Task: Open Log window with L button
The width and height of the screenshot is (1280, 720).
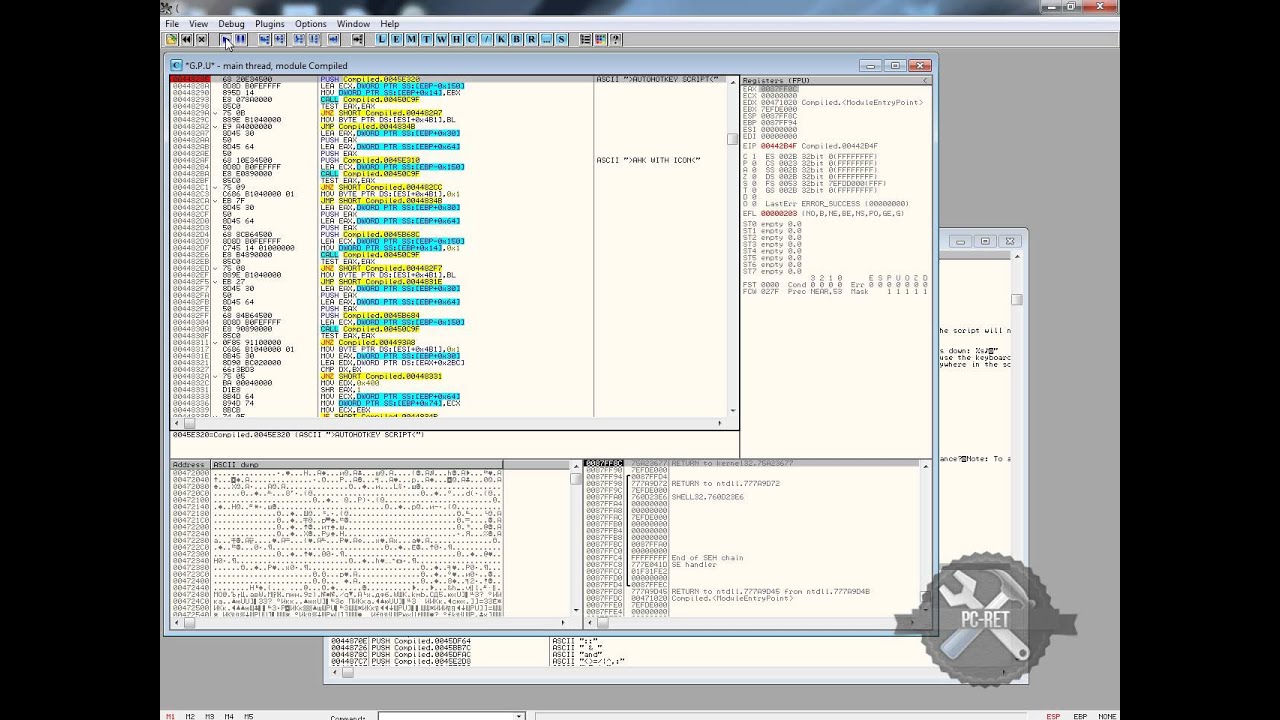Action: coord(382,39)
